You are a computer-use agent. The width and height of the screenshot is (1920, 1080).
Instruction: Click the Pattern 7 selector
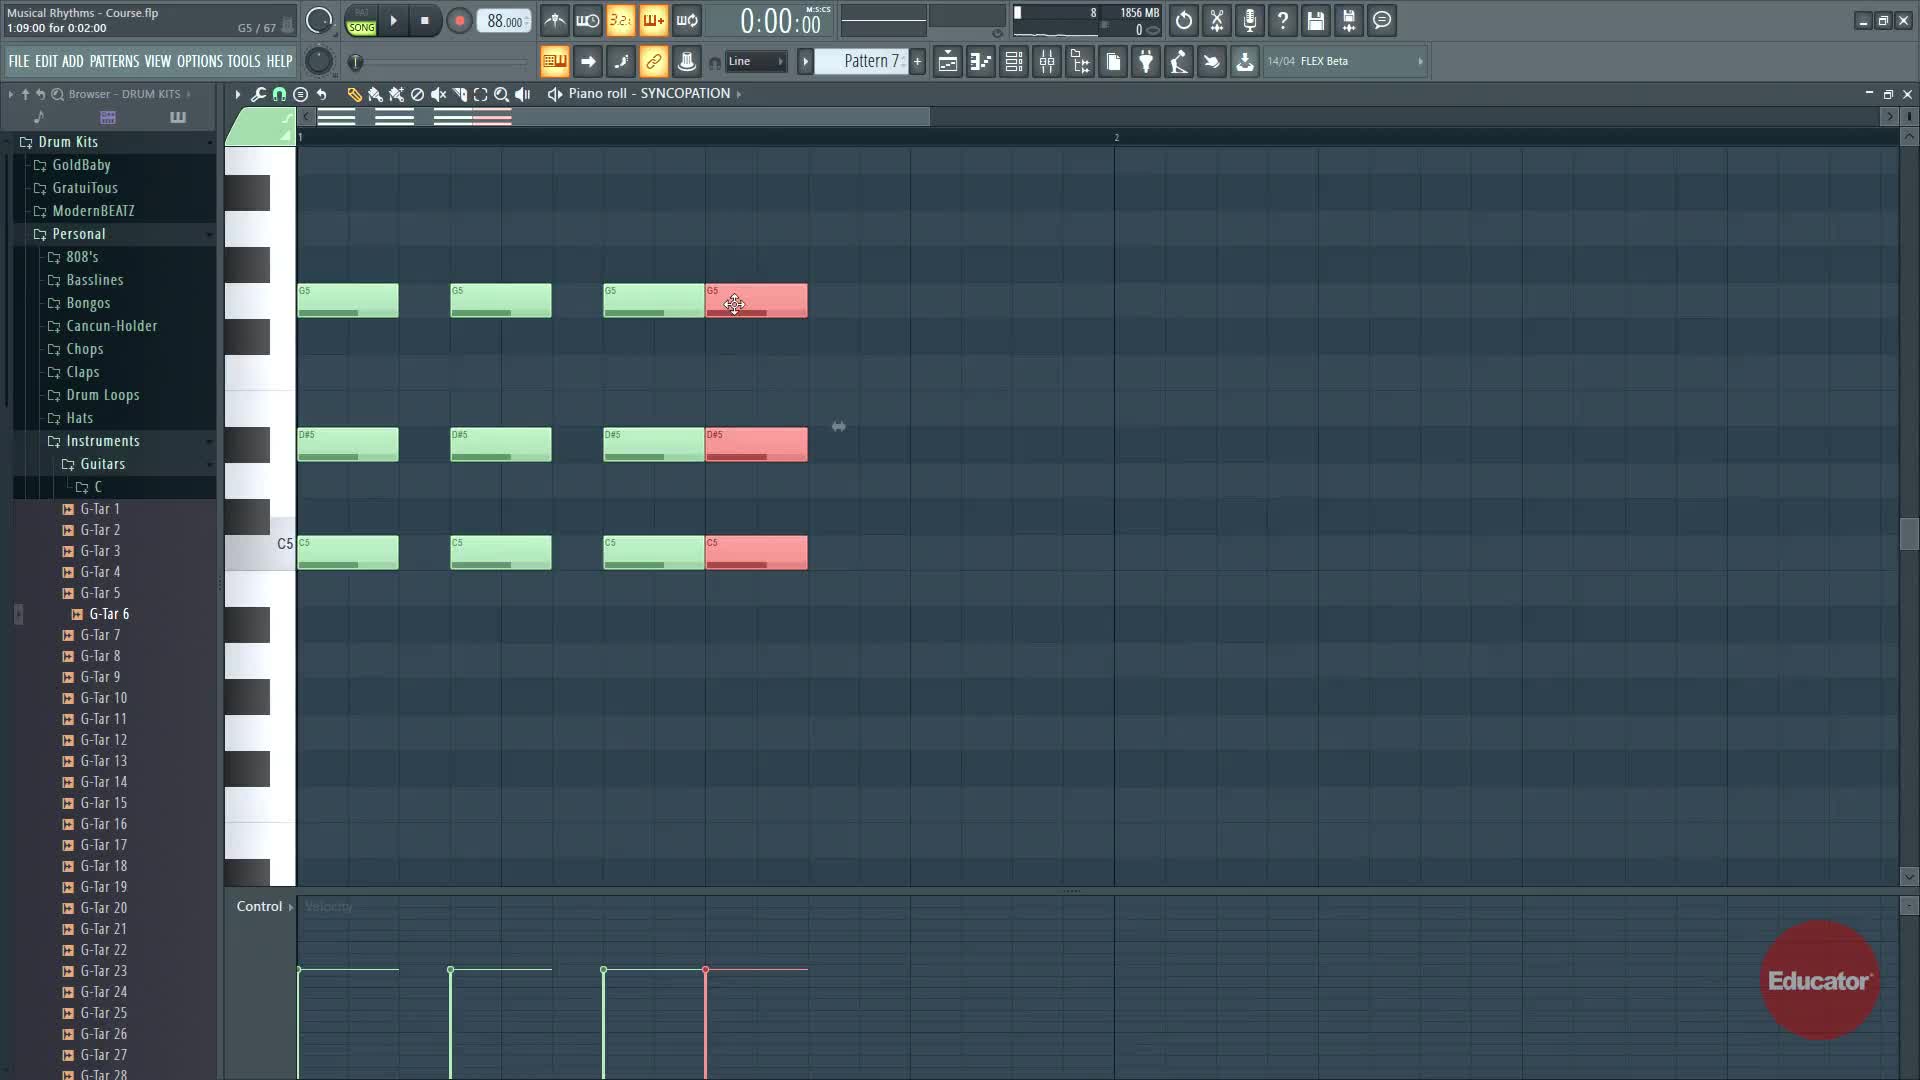pyautogui.click(x=866, y=62)
